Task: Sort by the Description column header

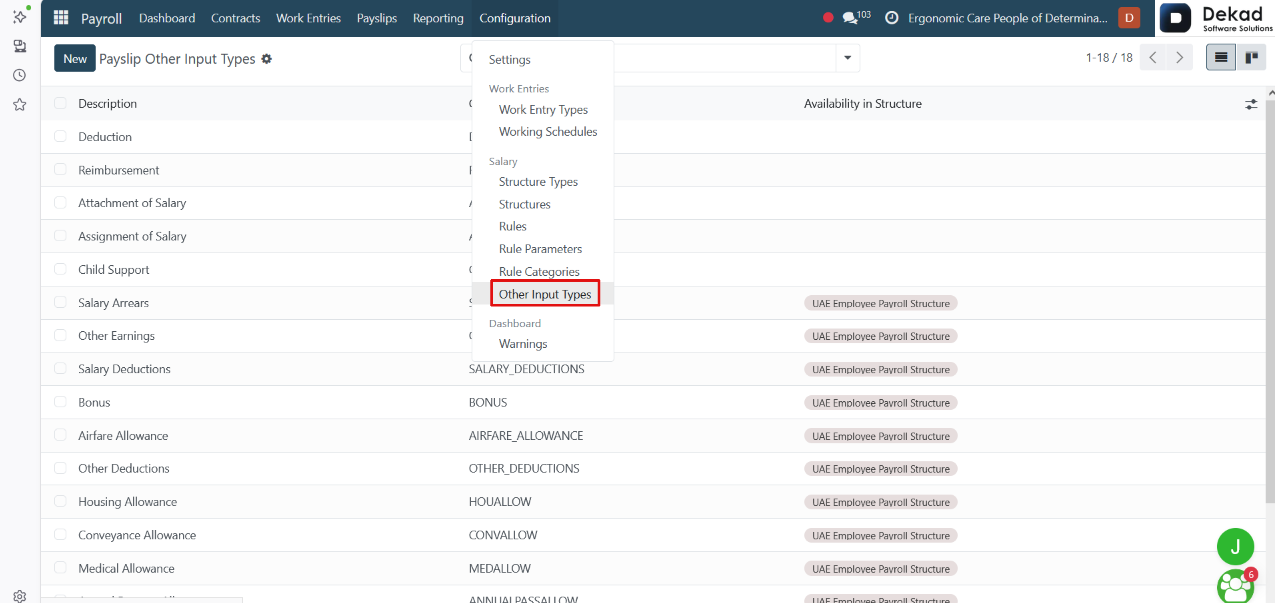Action: point(108,104)
